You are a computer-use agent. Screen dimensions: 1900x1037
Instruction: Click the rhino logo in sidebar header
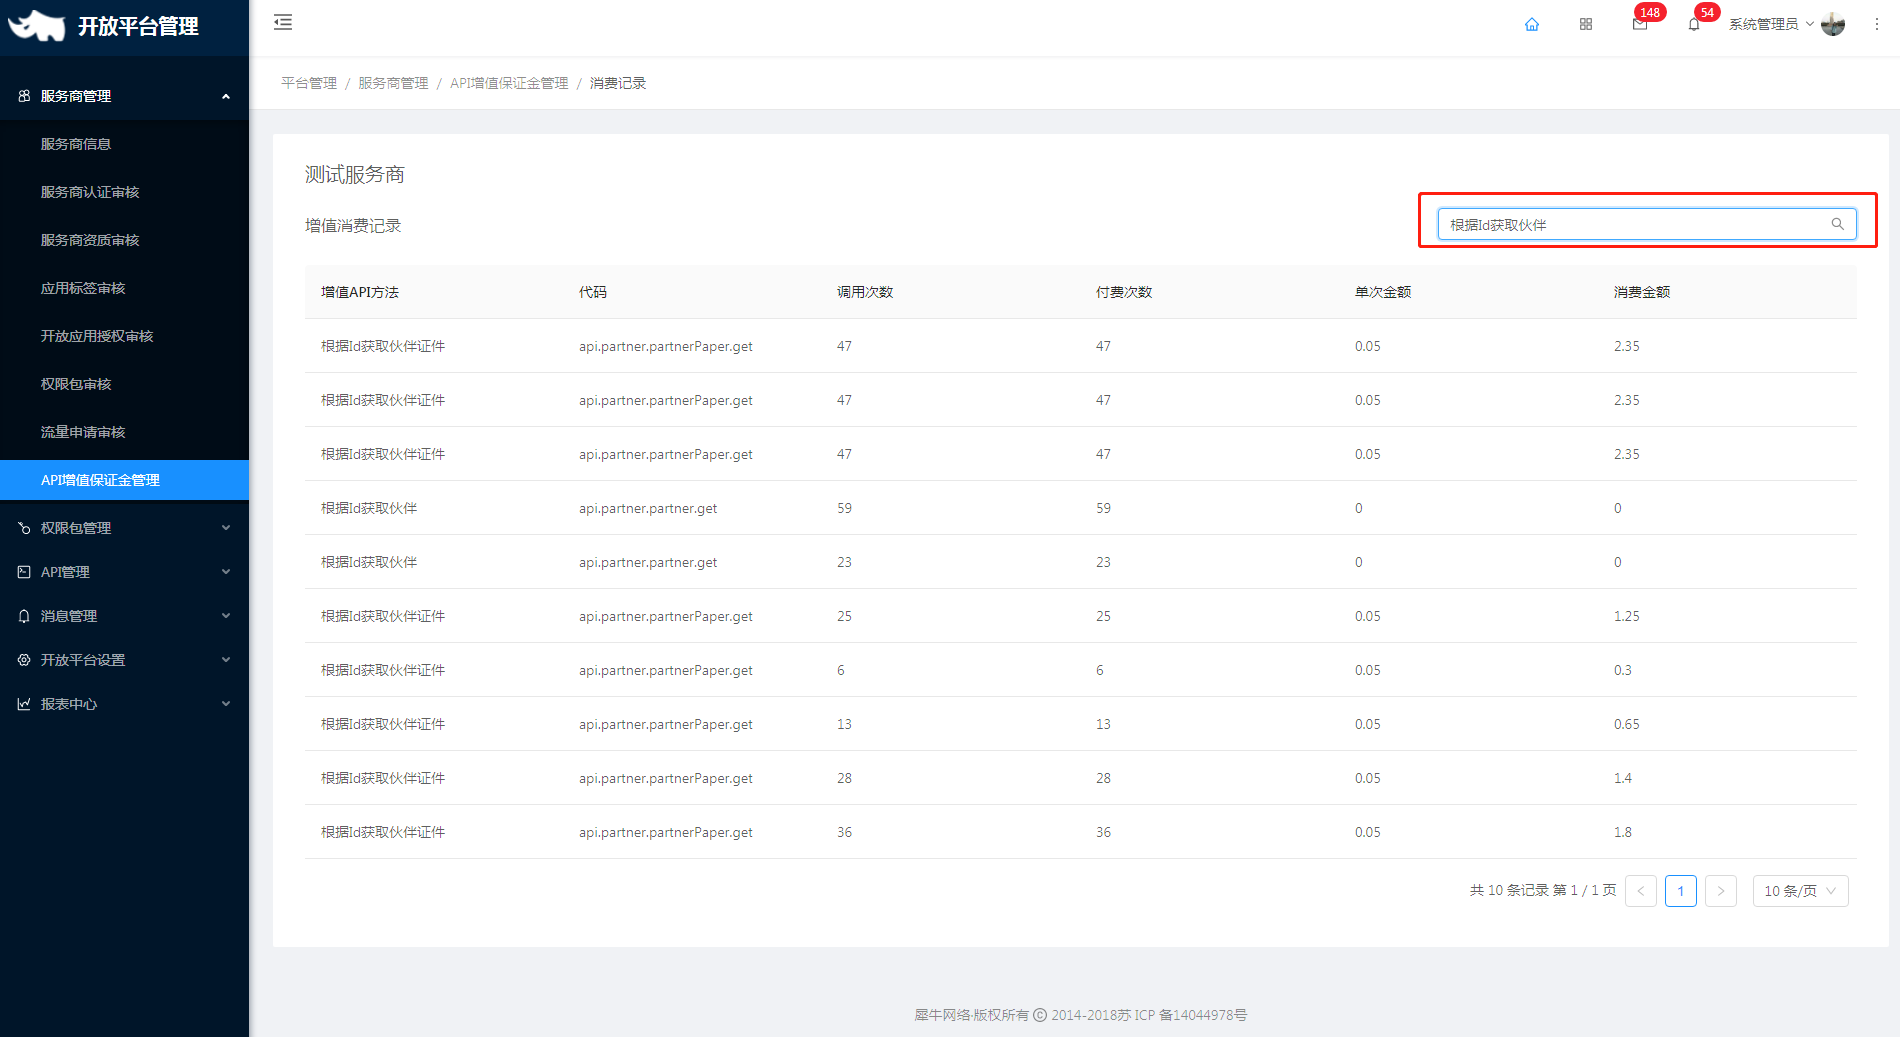(x=36, y=26)
